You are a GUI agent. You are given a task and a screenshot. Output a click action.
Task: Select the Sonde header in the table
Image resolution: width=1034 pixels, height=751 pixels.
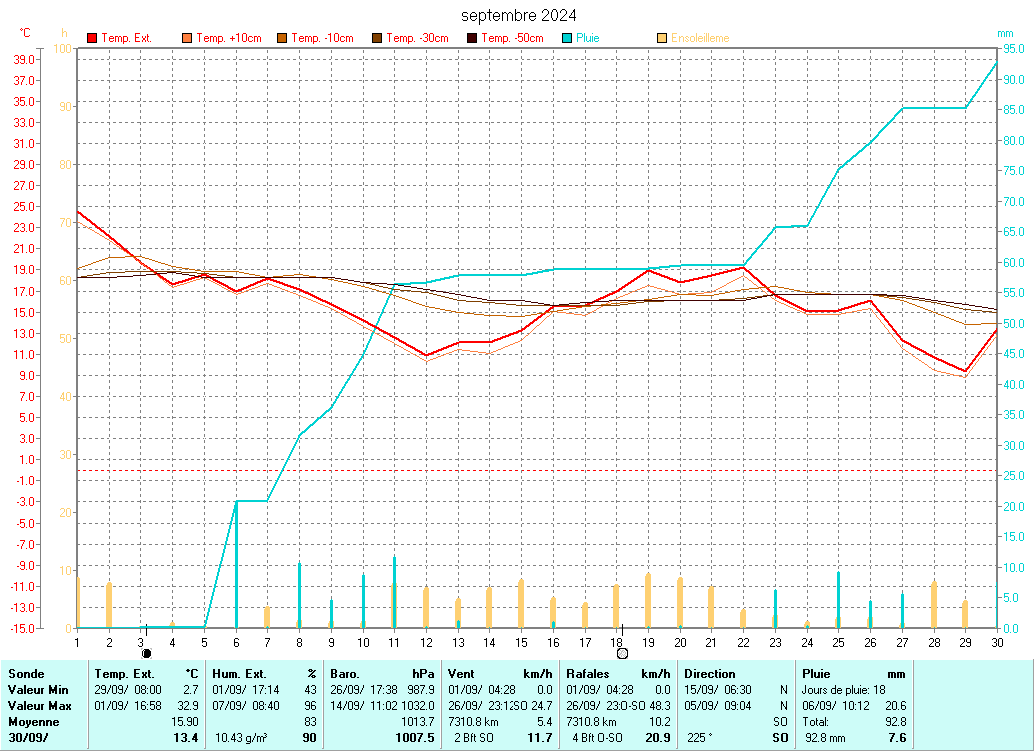click(x=26, y=674)
